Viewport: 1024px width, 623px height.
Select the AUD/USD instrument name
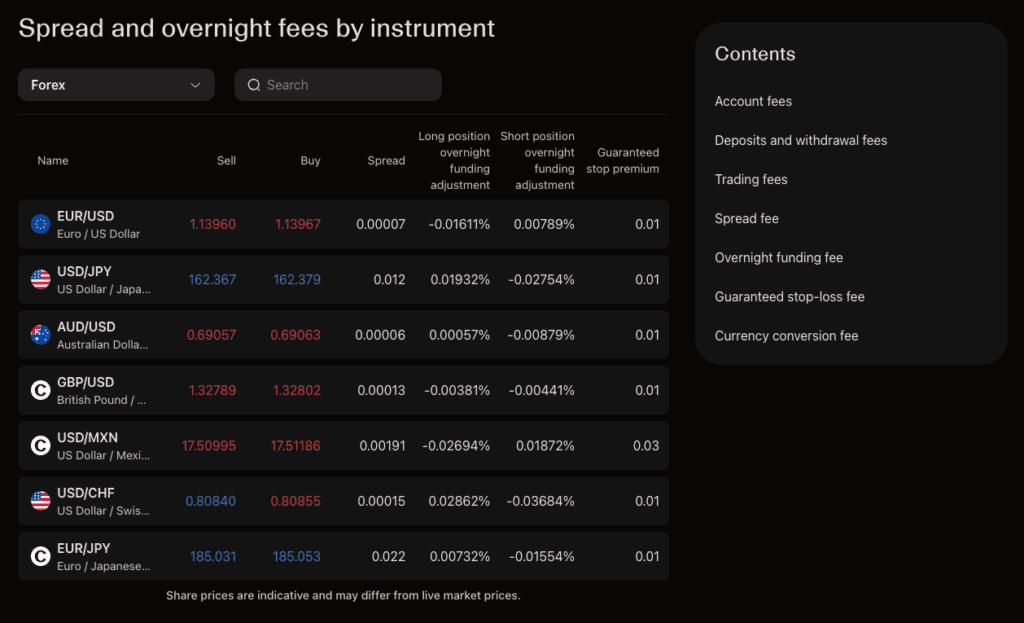point(86,327)
